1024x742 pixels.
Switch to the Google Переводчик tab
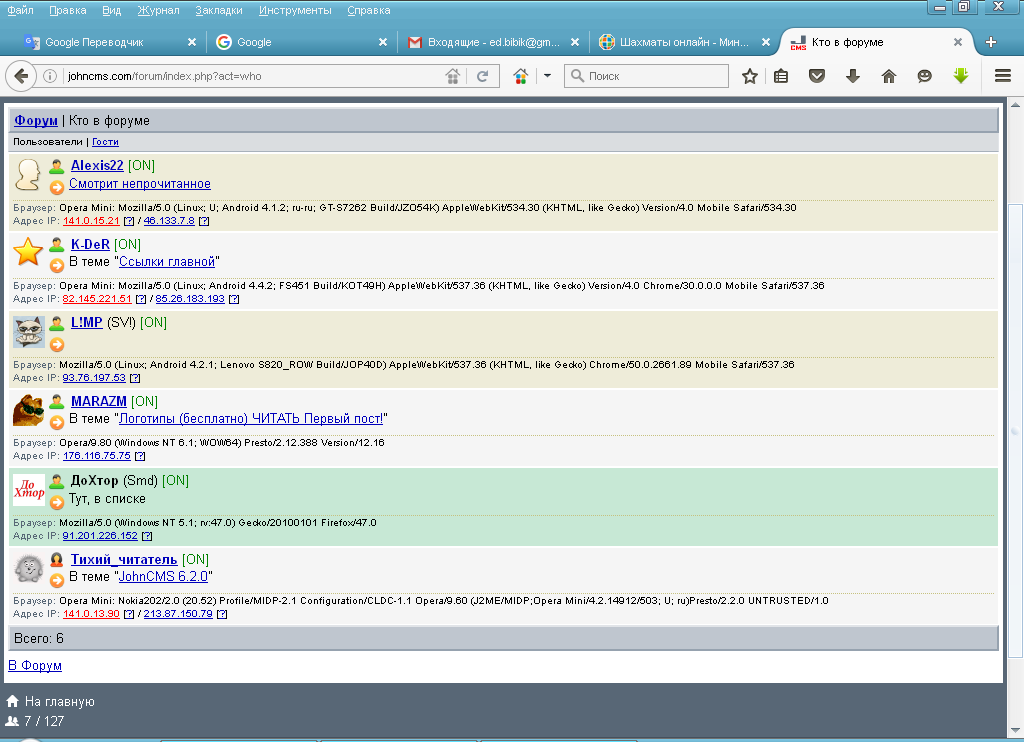coord(94,42)
